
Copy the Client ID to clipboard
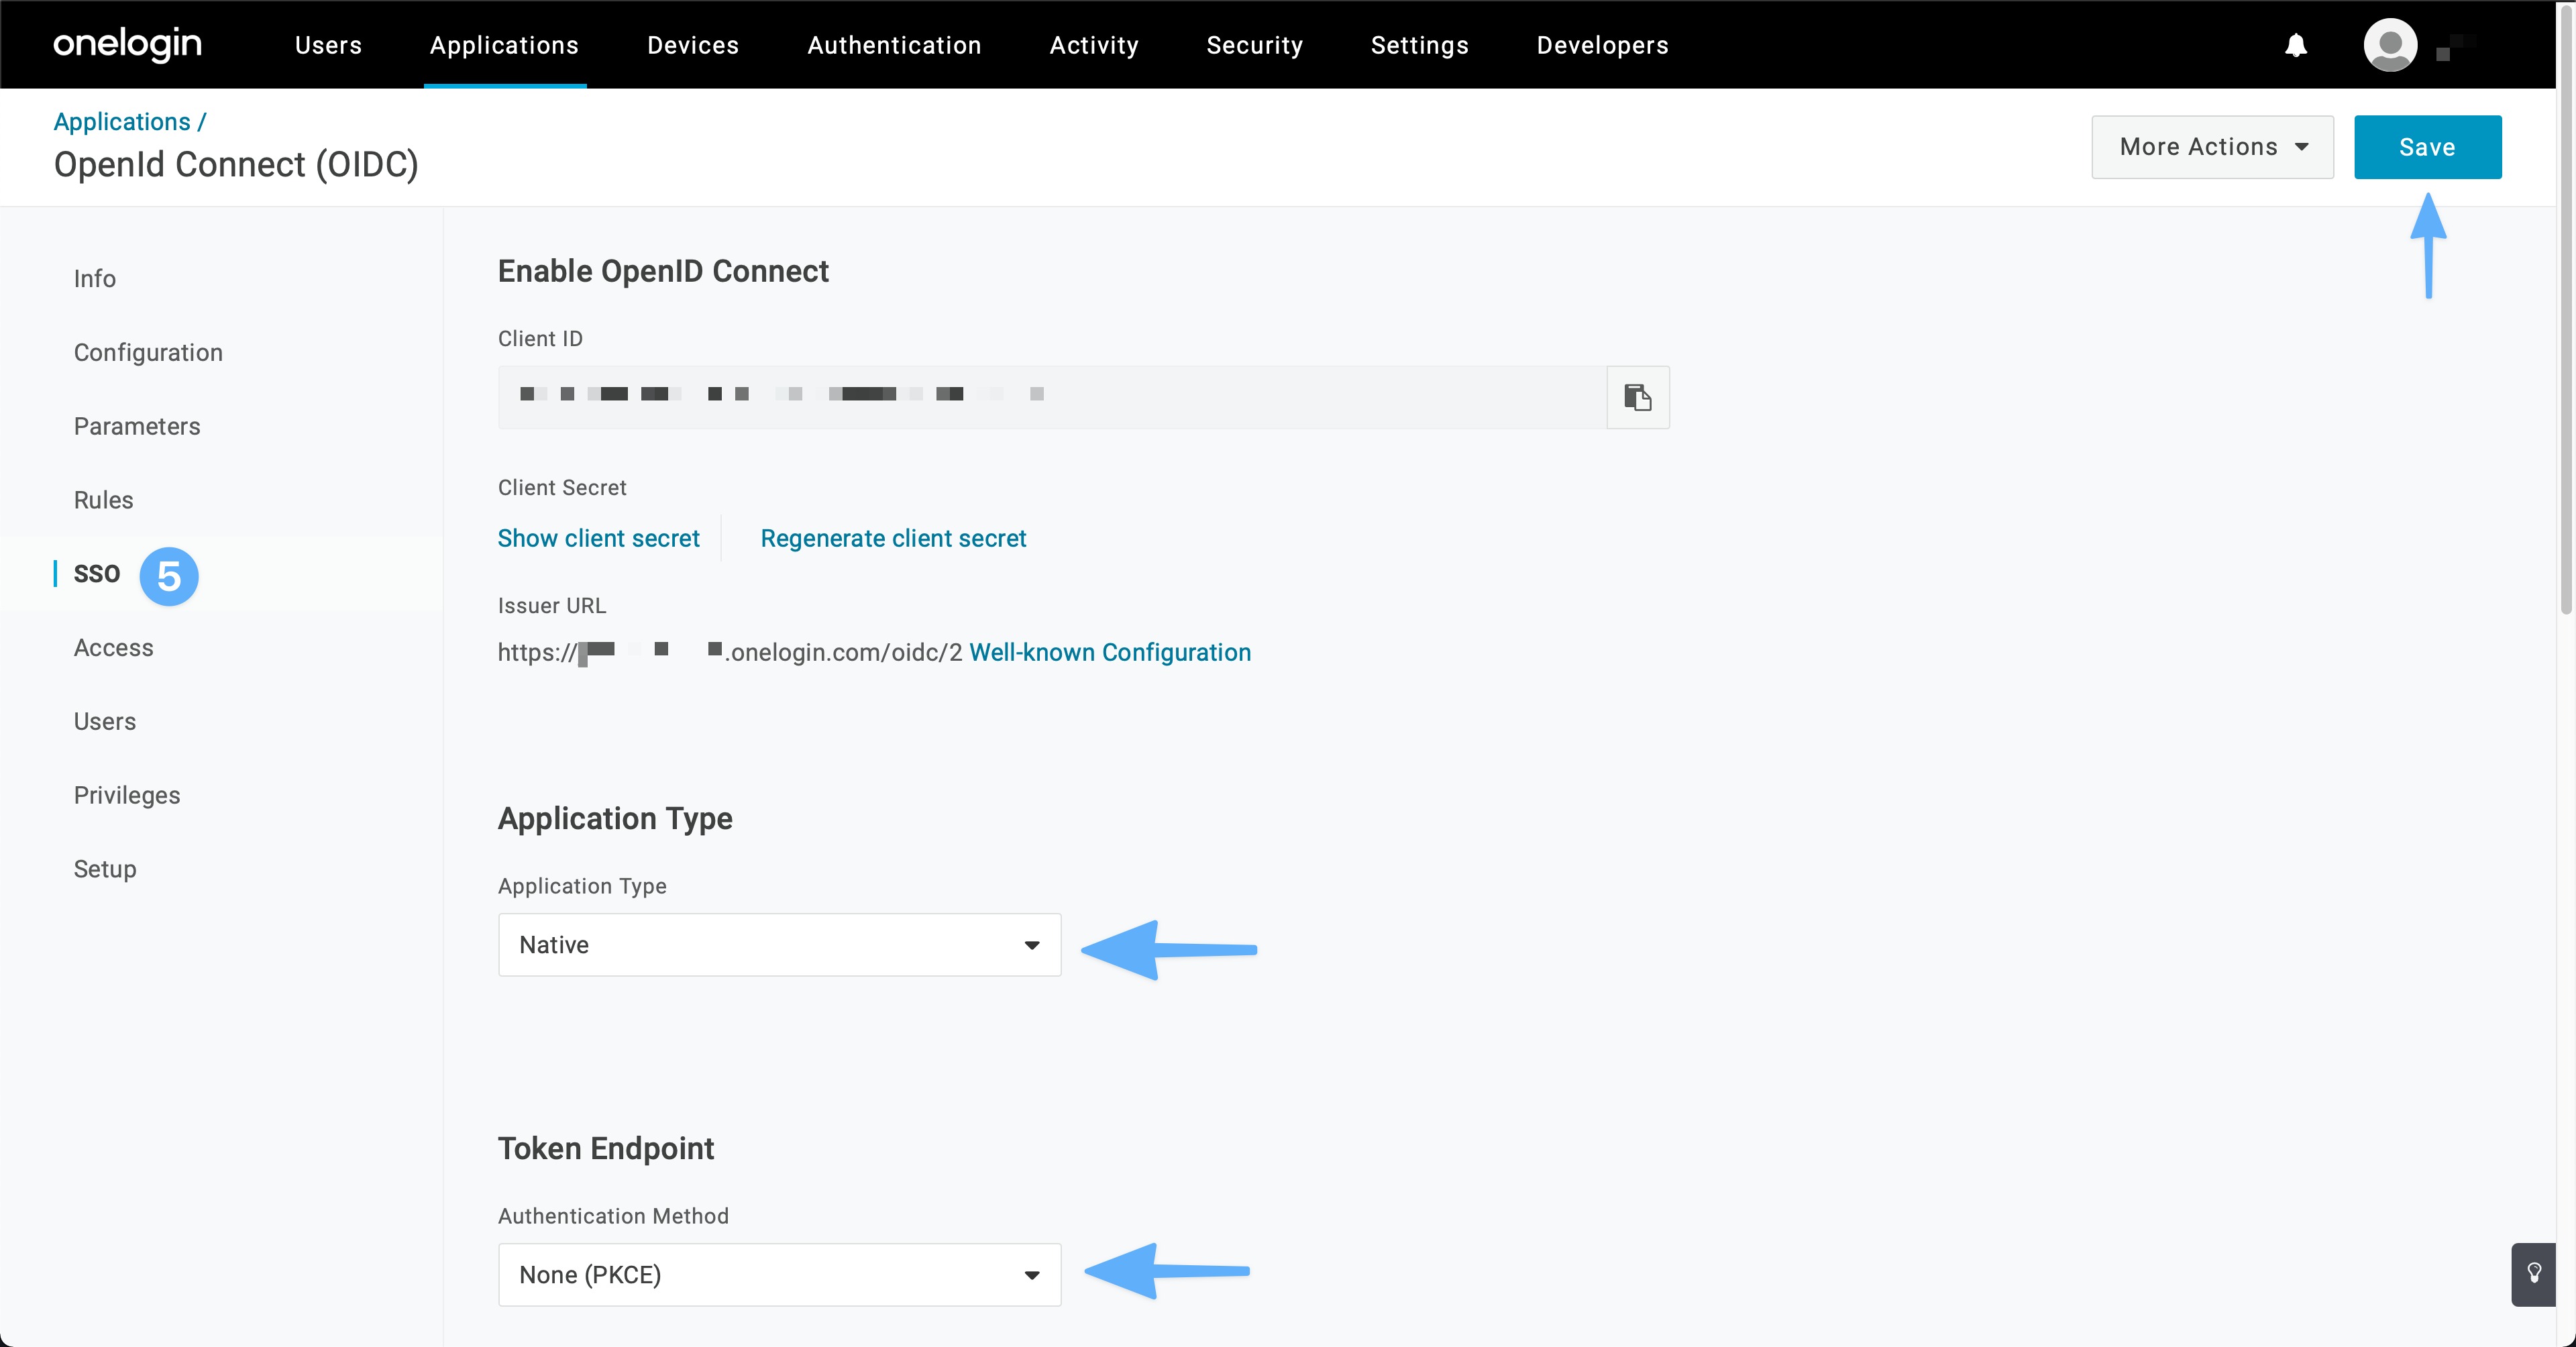[1637, 397]
